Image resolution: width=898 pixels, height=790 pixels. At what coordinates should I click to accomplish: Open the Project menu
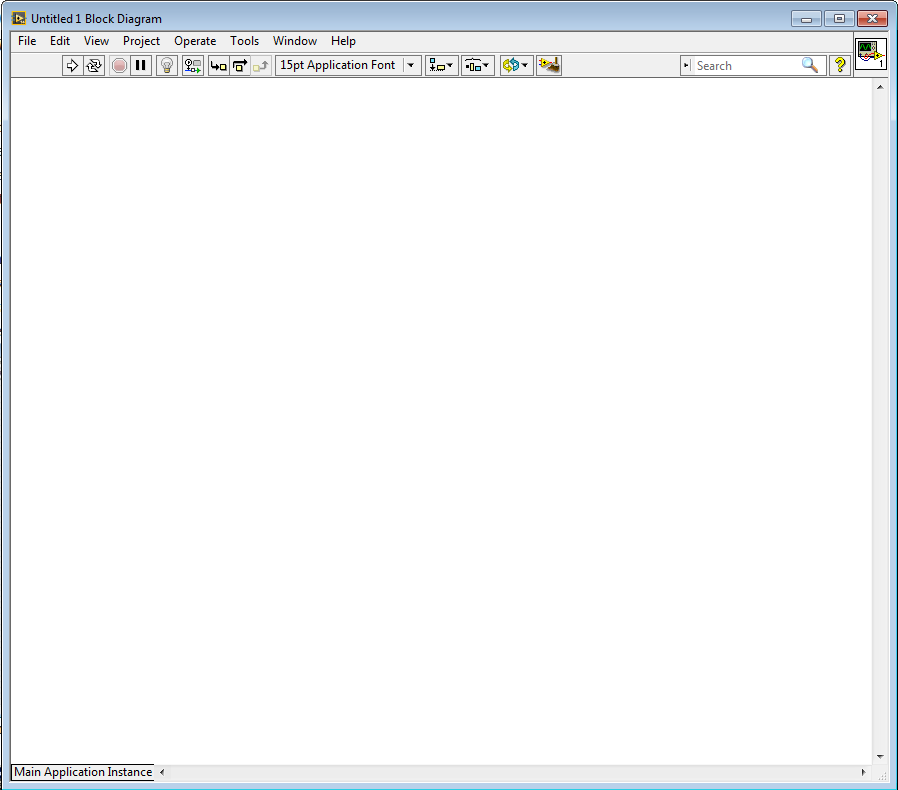[x=141, y=41]
